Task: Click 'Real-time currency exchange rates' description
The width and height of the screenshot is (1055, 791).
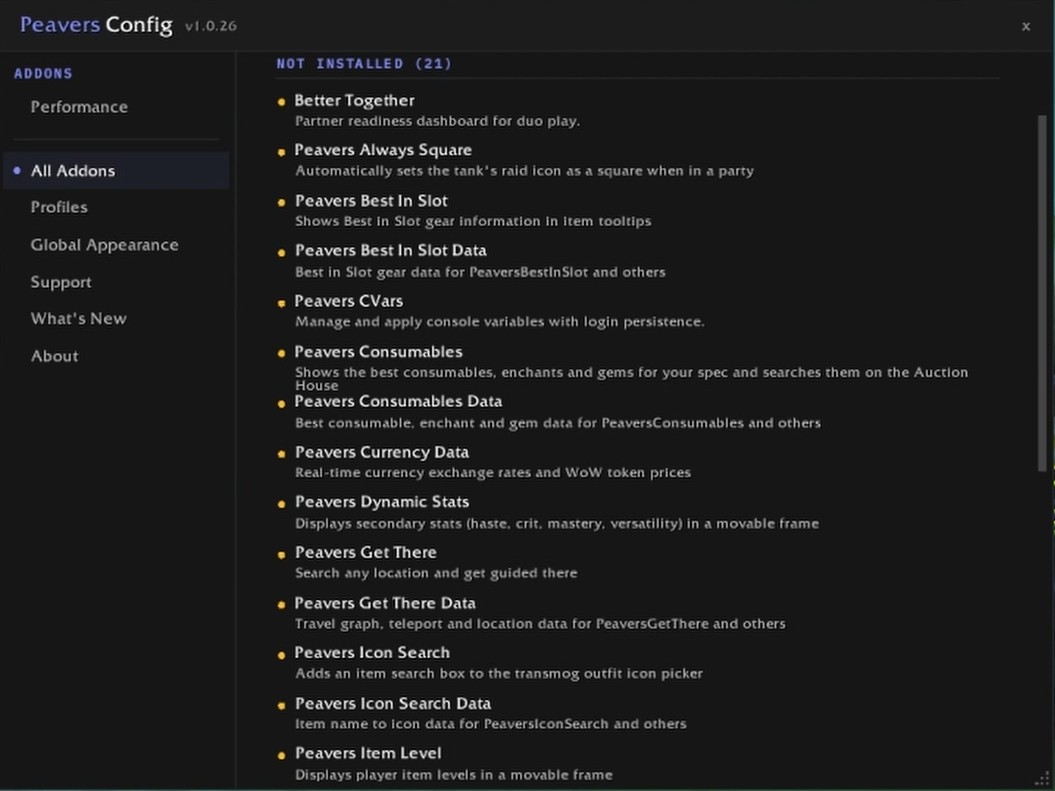Action: [493, 473]
